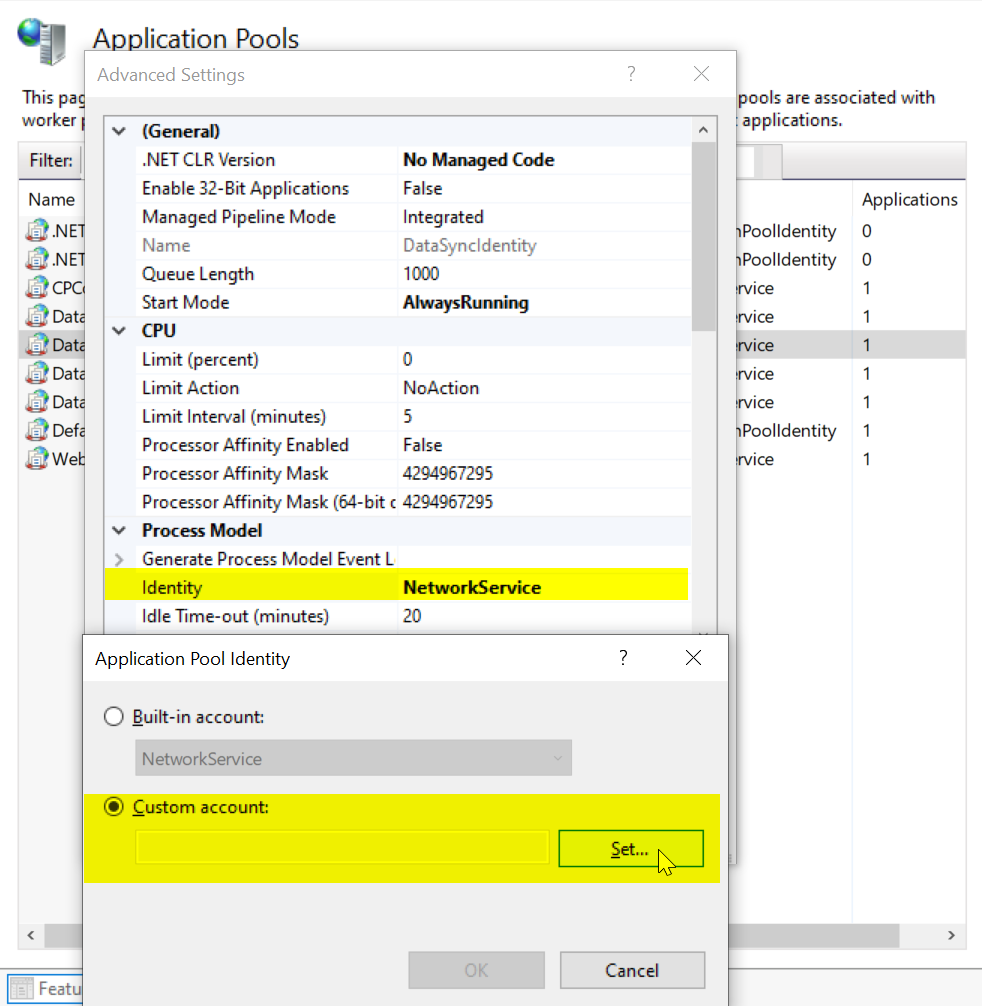Image resolution: width=982 pixels, height=1006 pixels.
Task: Click the Defa application pool icon
Action: pos(38,431)
